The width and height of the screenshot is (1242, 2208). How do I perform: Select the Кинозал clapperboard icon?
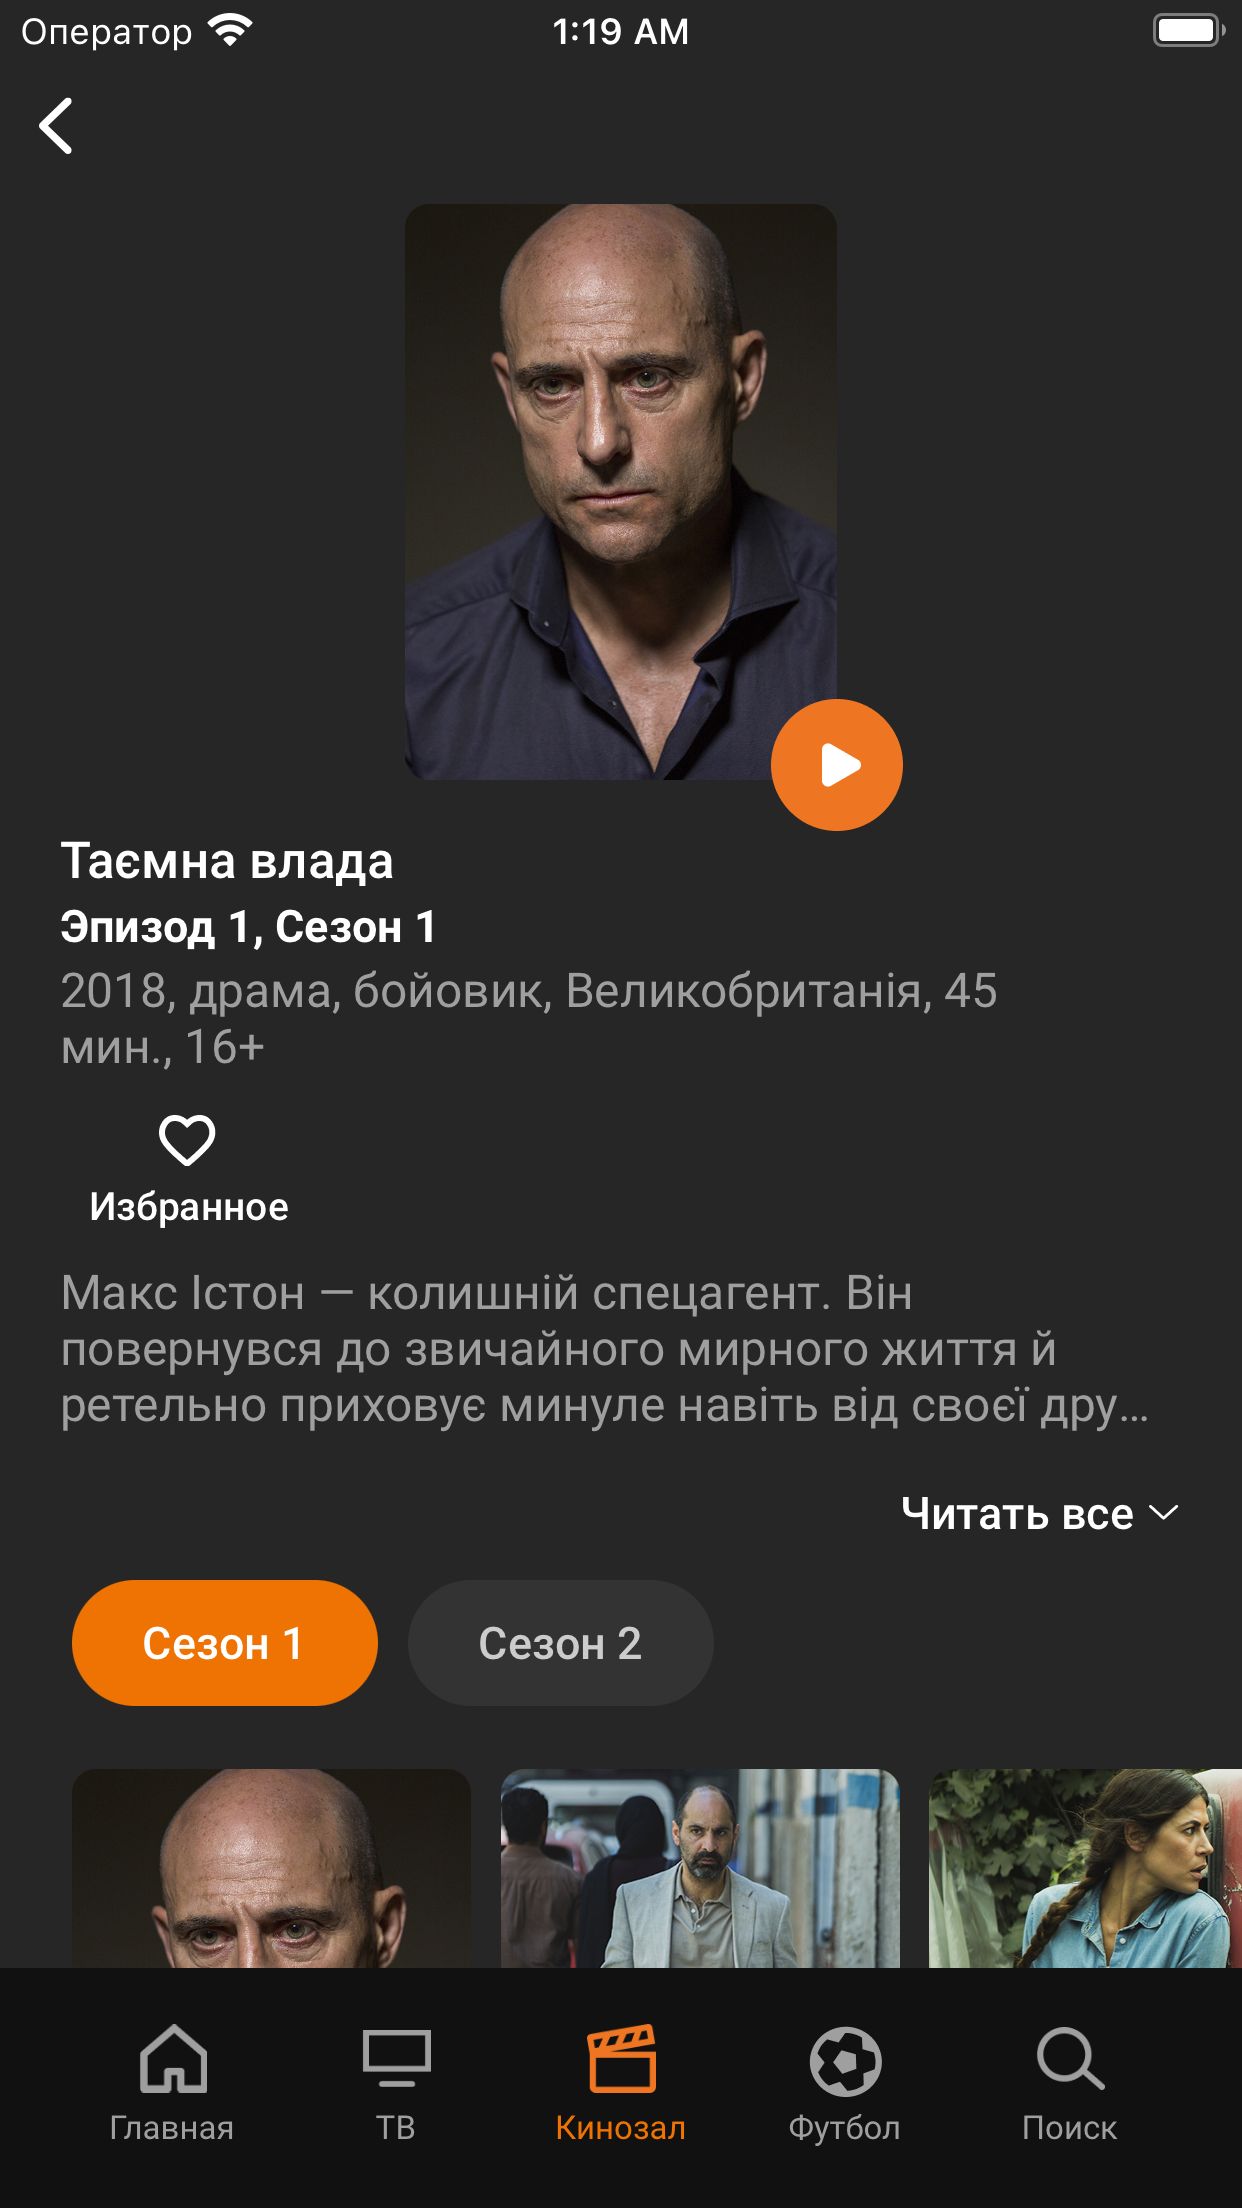pyautogui.click(x=621, y=2060)
